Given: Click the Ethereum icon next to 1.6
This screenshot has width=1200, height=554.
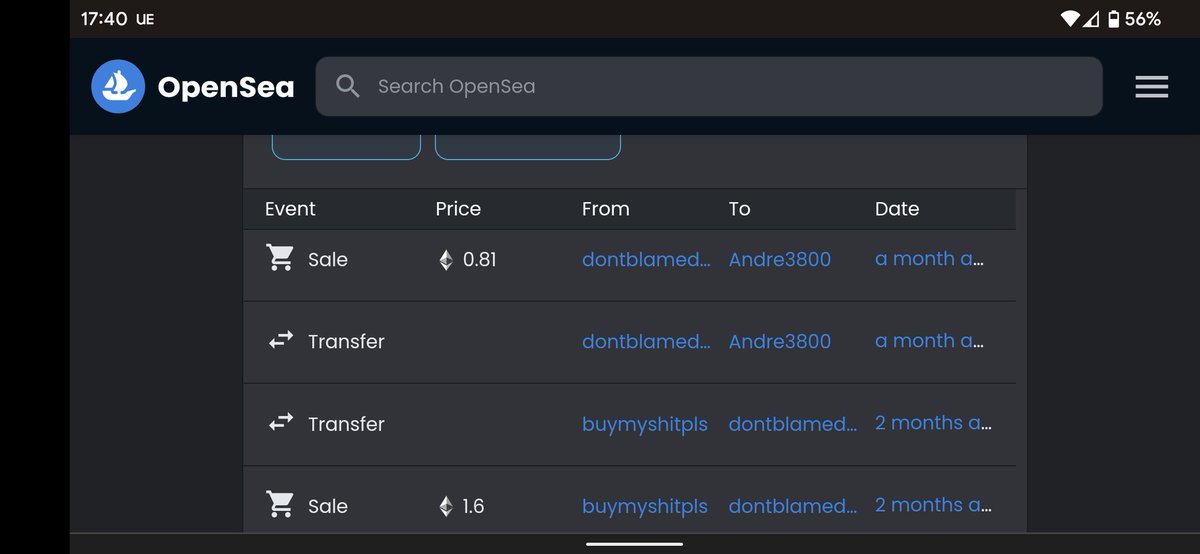Looking at the screenshot, I should (446, 507).
